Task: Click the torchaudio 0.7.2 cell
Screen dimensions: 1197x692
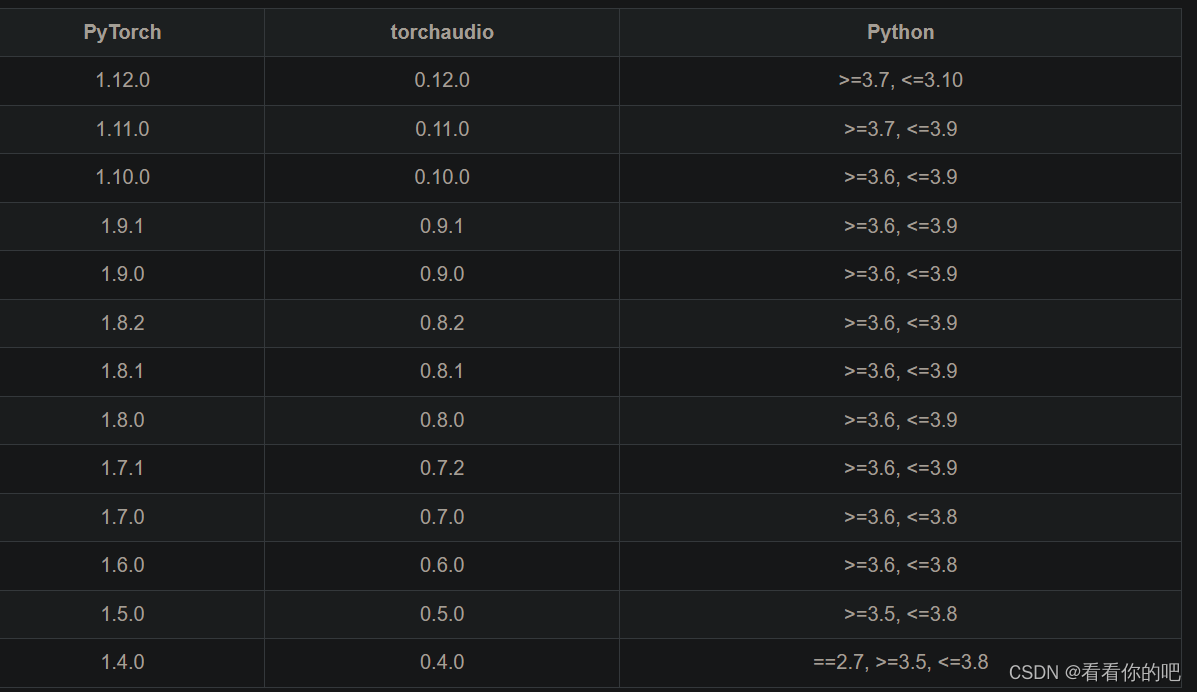Action: [441, 468]
